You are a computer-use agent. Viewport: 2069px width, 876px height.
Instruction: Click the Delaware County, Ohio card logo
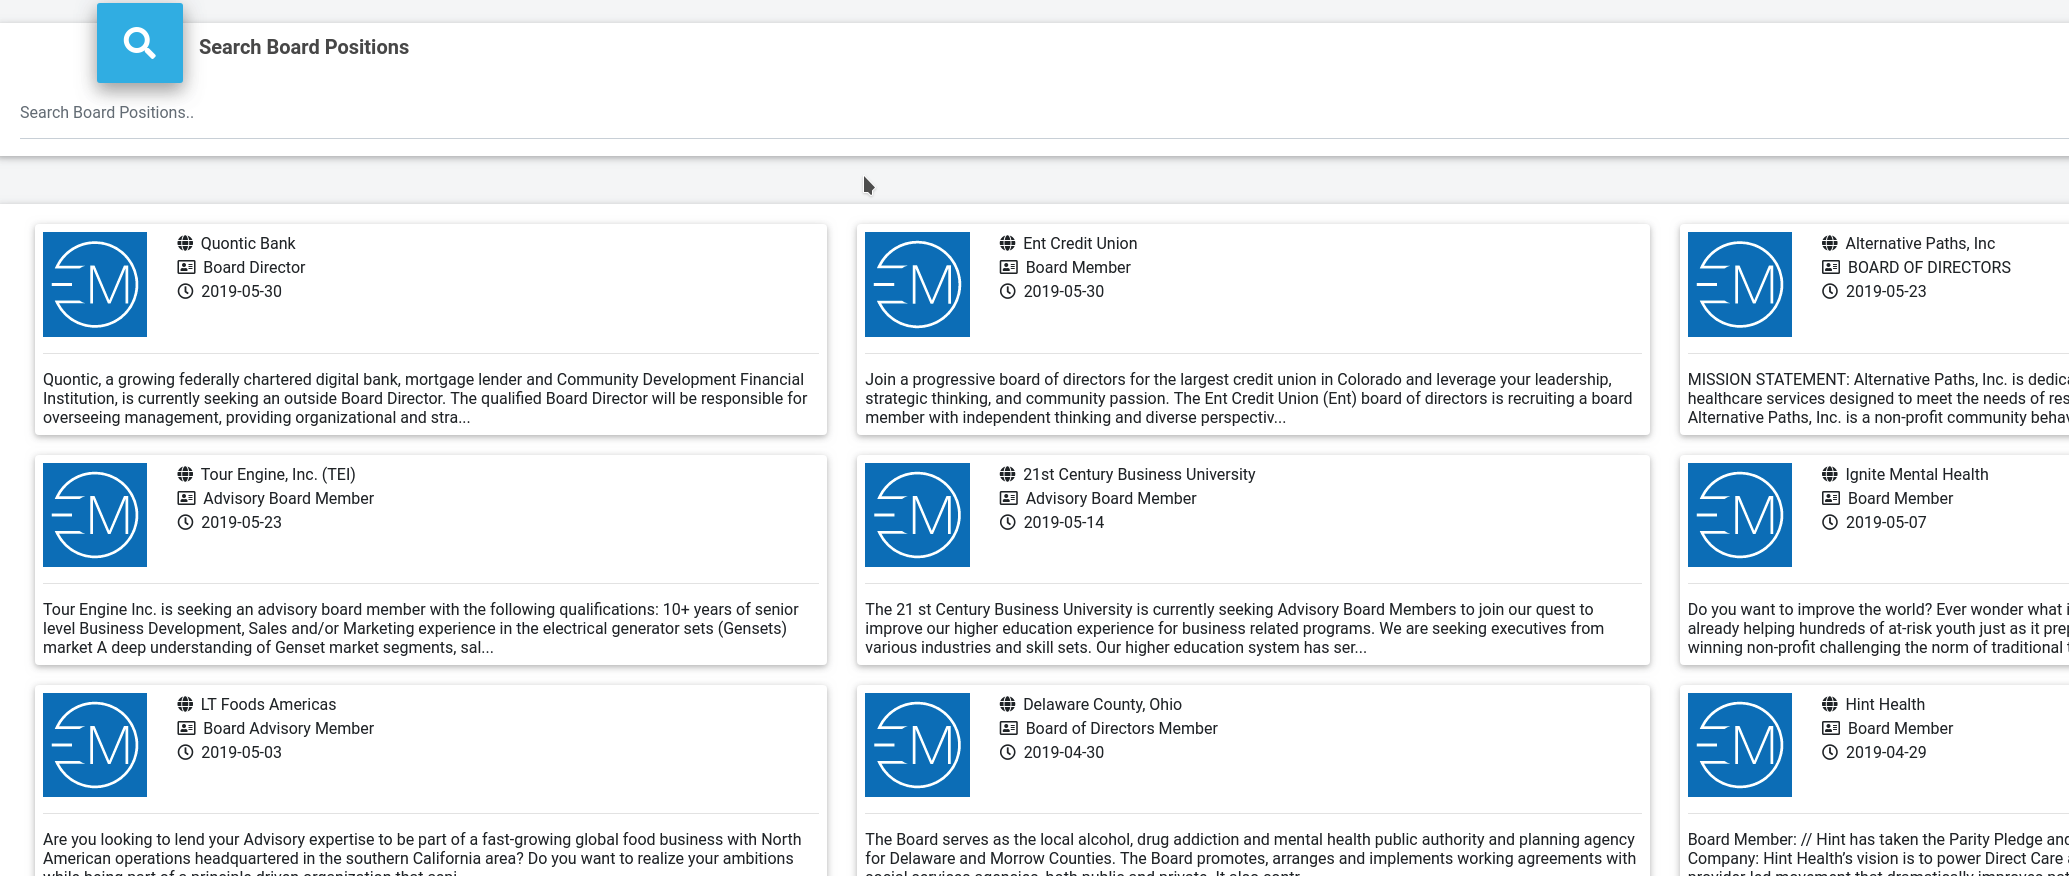coord(917,745)
